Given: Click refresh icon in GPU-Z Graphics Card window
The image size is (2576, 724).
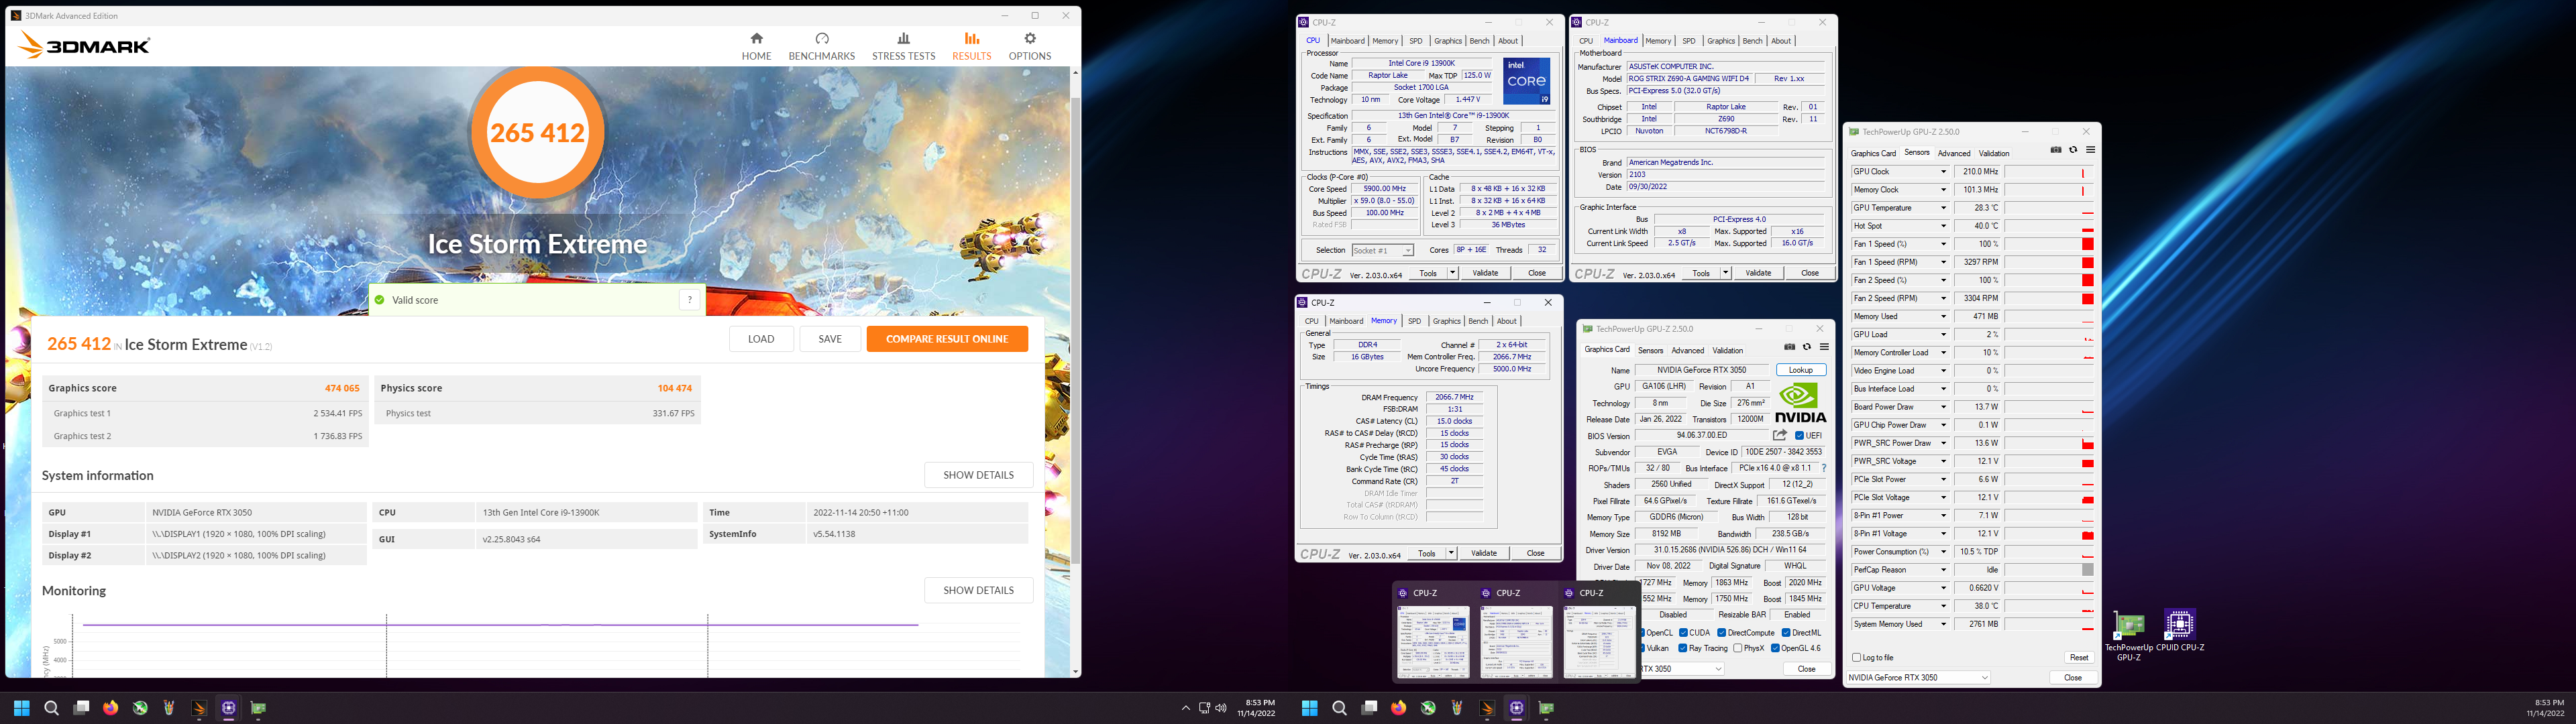Looking at the screenshot, I should coord(1806,347).
